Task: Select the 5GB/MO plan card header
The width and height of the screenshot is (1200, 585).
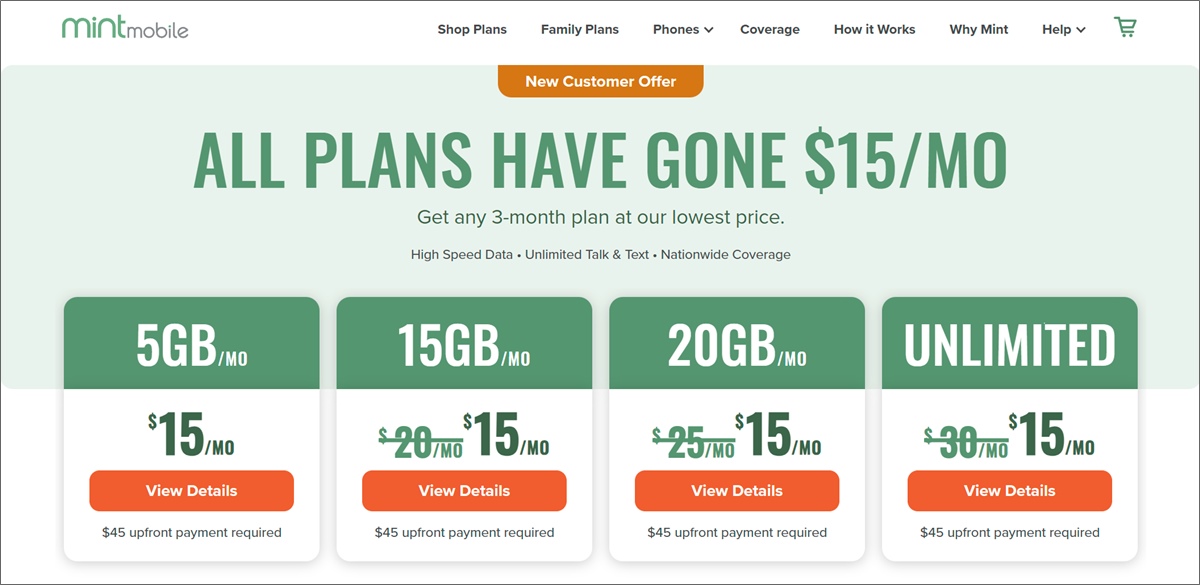Action: 192,344
